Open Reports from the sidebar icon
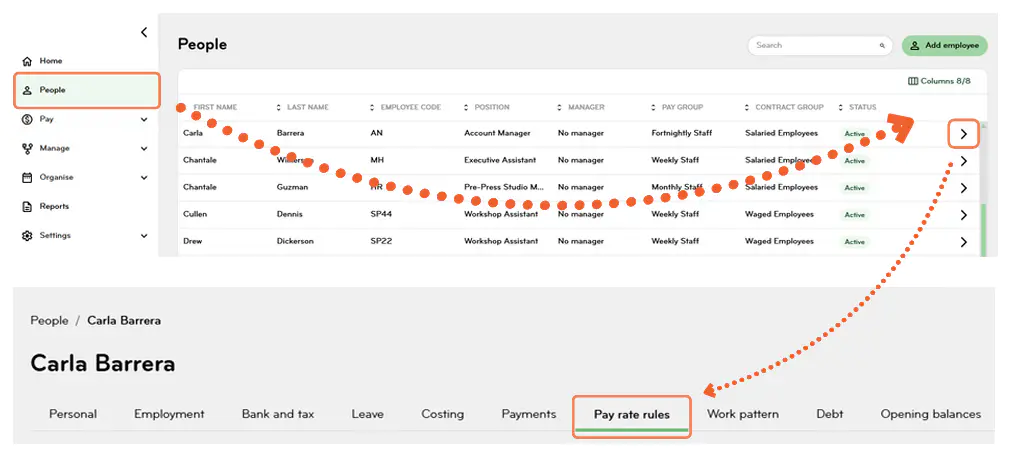Image resolution: width=1010 pixels, height=454 pixels. click(27, 206)
